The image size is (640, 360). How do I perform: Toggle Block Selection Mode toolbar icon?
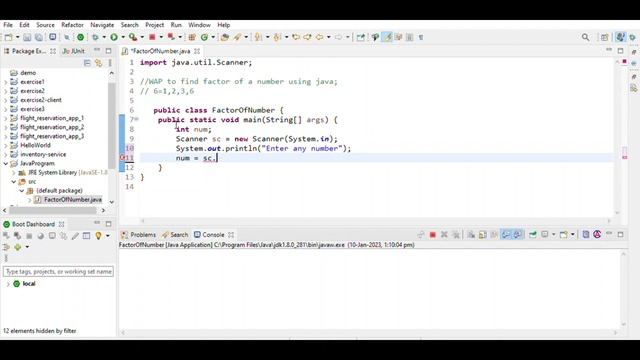click(409, 38)
